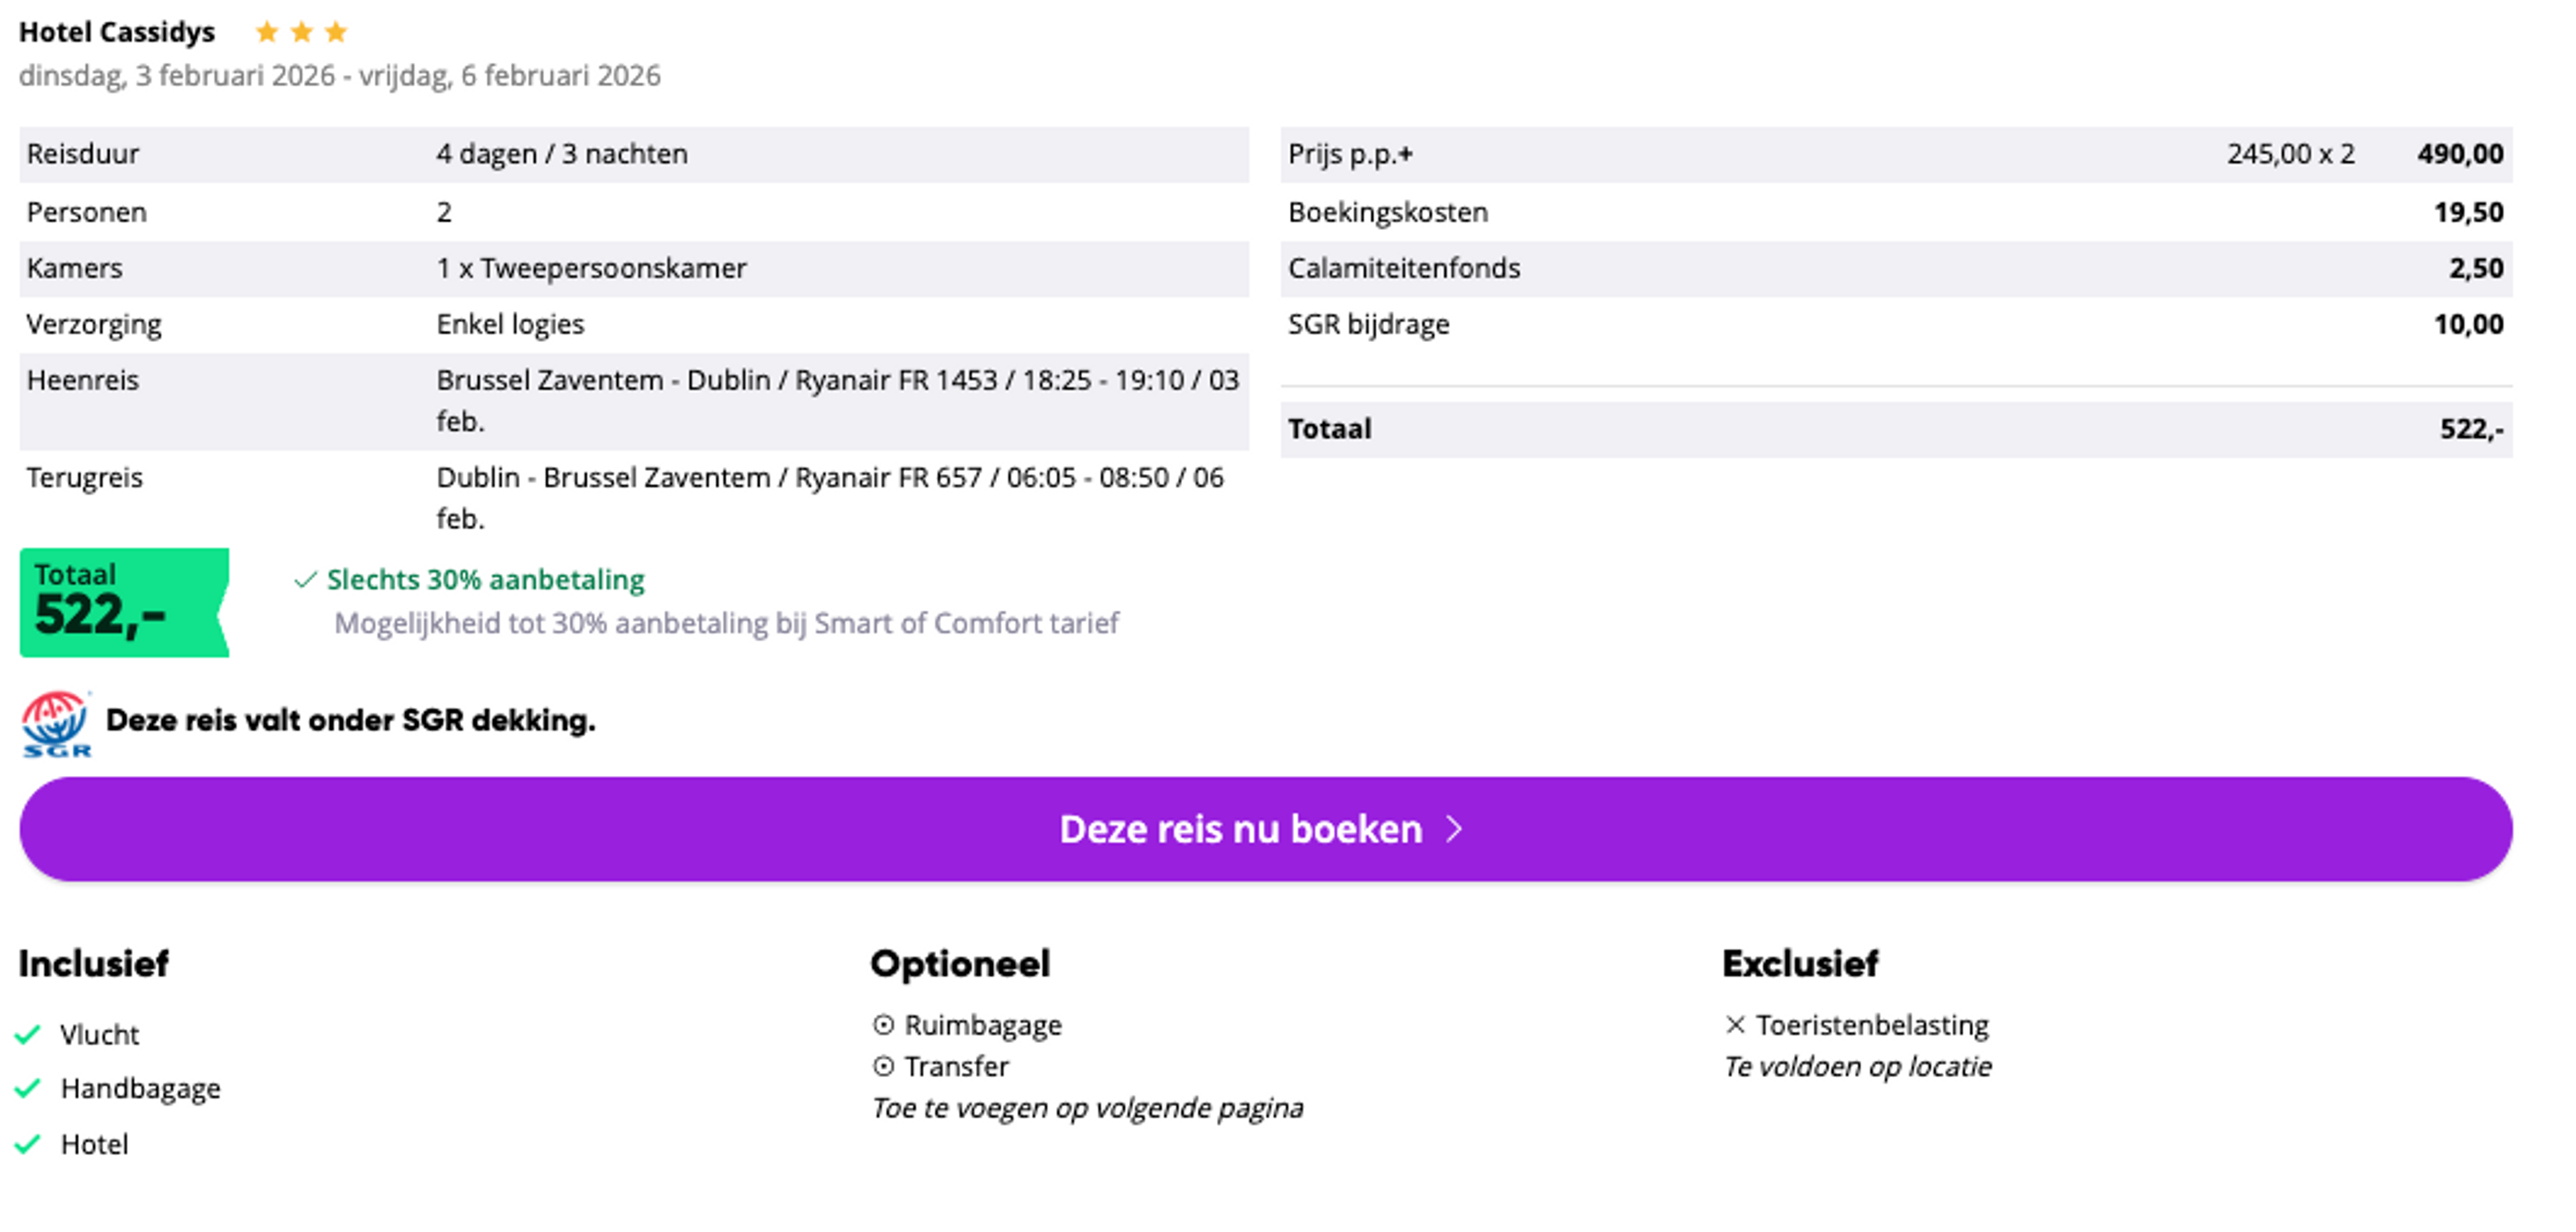Click the Hotel Cassidys title

pos(117,33)
